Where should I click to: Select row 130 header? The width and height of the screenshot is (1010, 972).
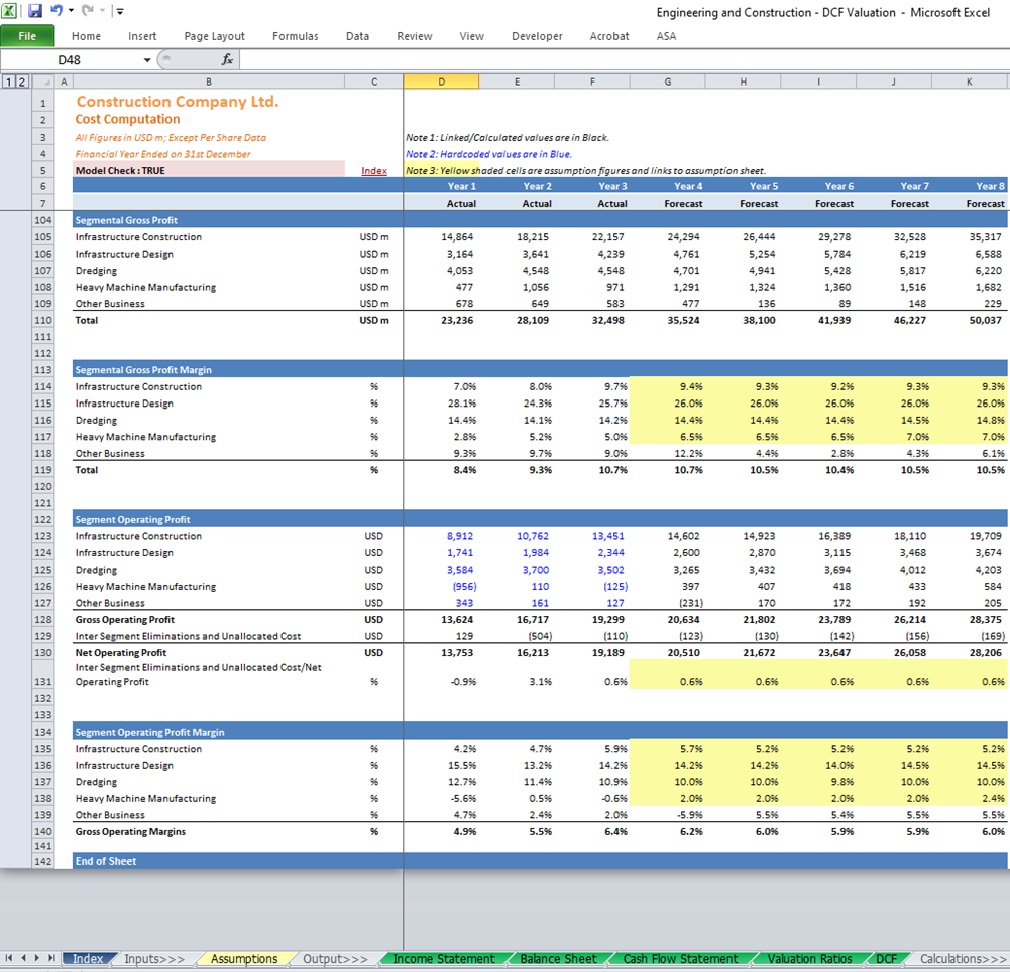point(43,653)
